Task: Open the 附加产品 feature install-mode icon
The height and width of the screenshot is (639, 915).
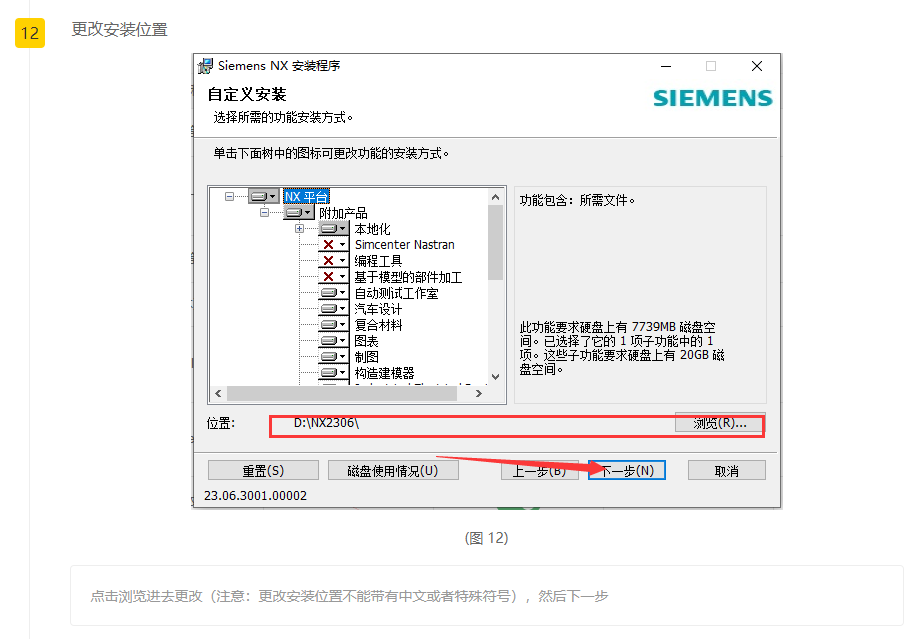Action: (299, 212)
